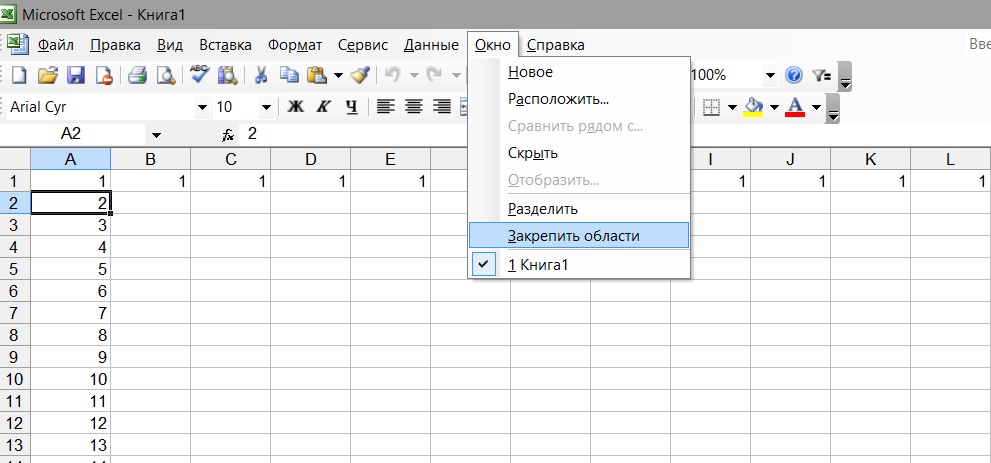Choose 'Разделить' from the window menu

(x=542, y=209)
